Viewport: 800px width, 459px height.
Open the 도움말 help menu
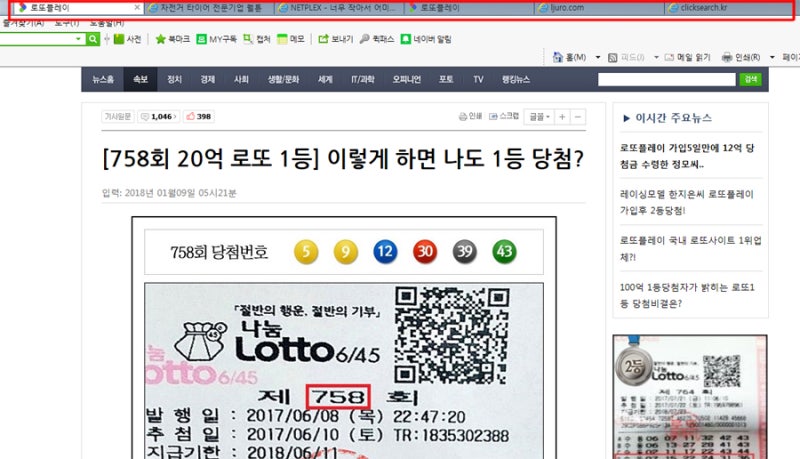(x=106, y=23)
